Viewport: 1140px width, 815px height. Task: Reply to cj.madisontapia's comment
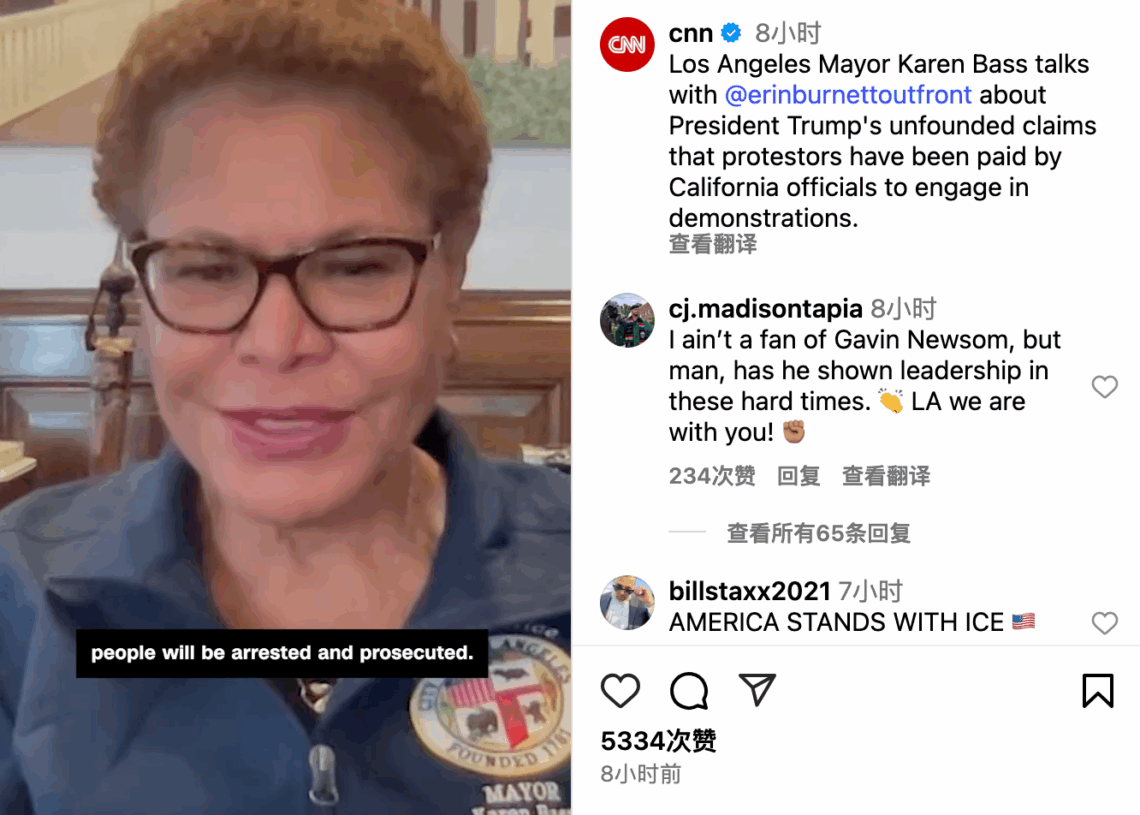pyautogui.click(x=798, y=476)
